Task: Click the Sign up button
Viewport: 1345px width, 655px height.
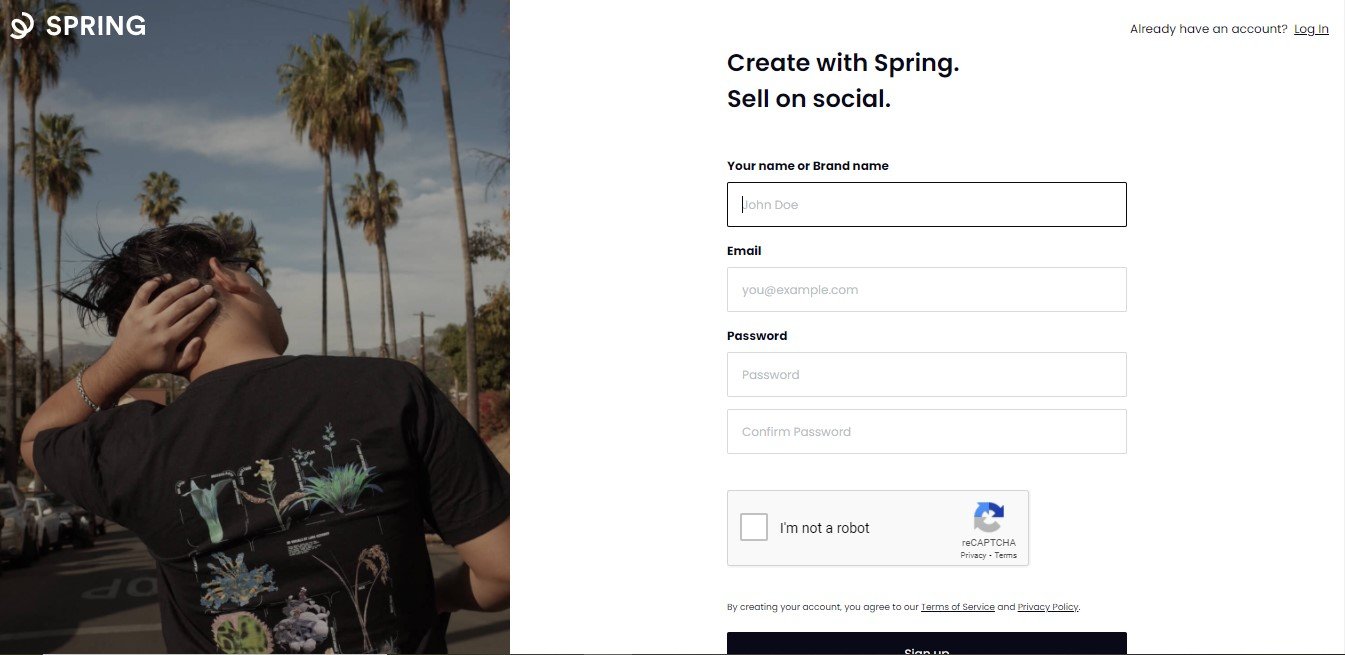Action: 926,646
